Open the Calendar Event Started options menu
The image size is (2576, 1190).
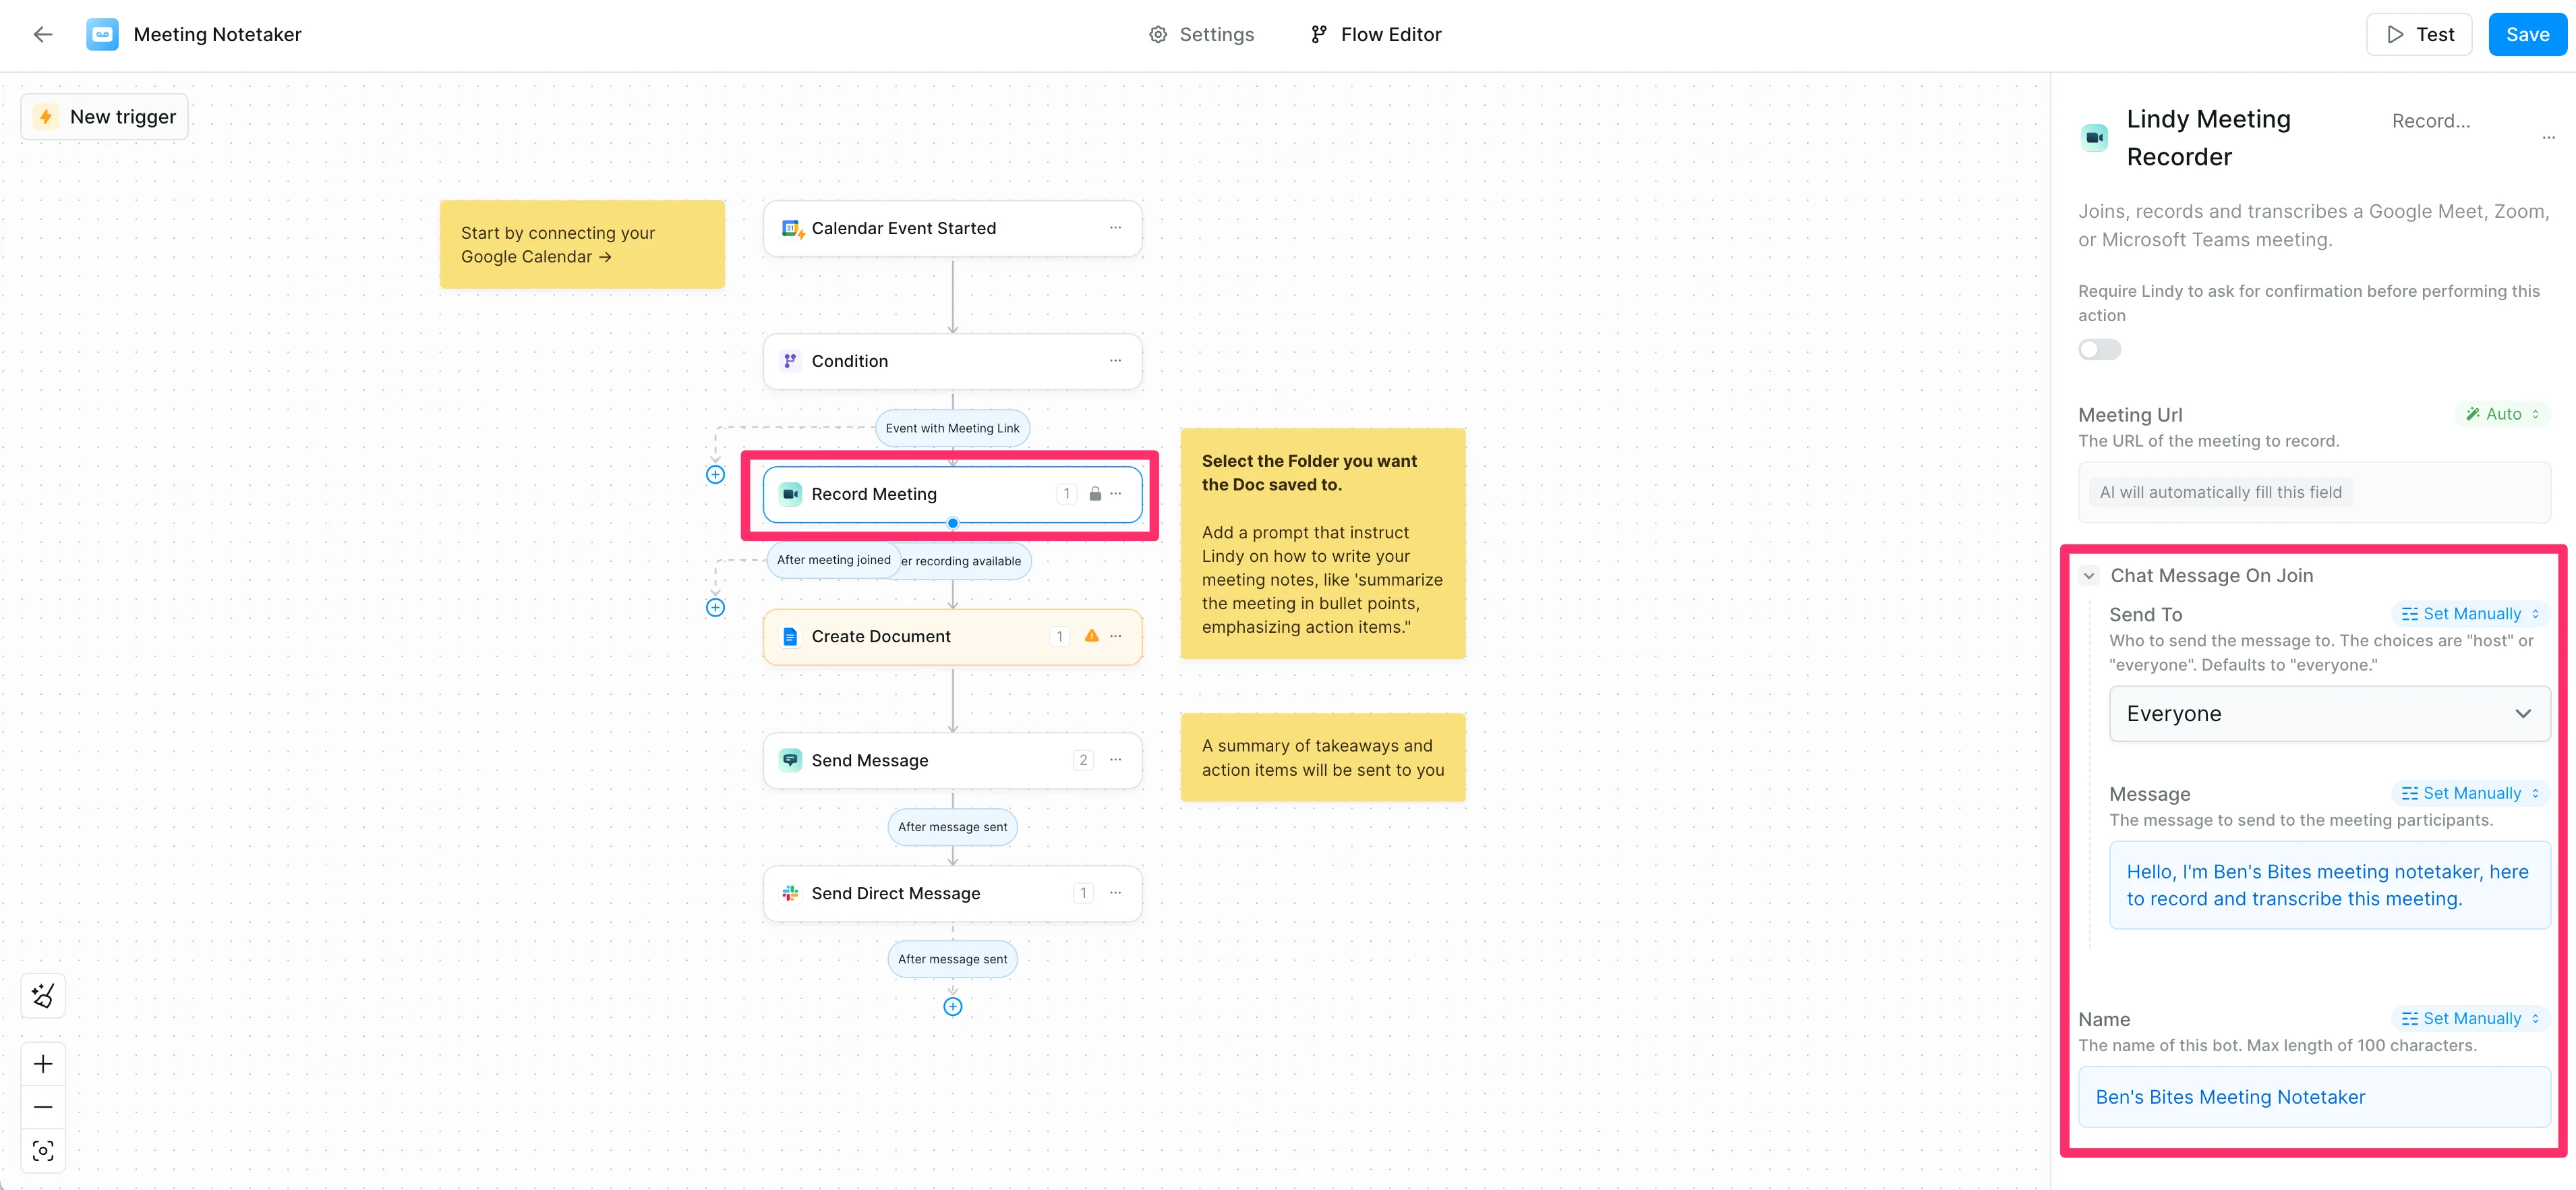[x=1115, y=228]
